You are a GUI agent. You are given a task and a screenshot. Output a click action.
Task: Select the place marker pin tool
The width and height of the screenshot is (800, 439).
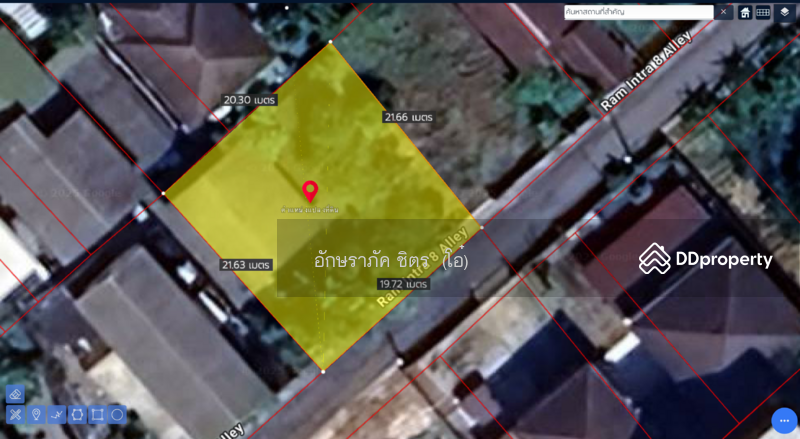tap(36, 414)
